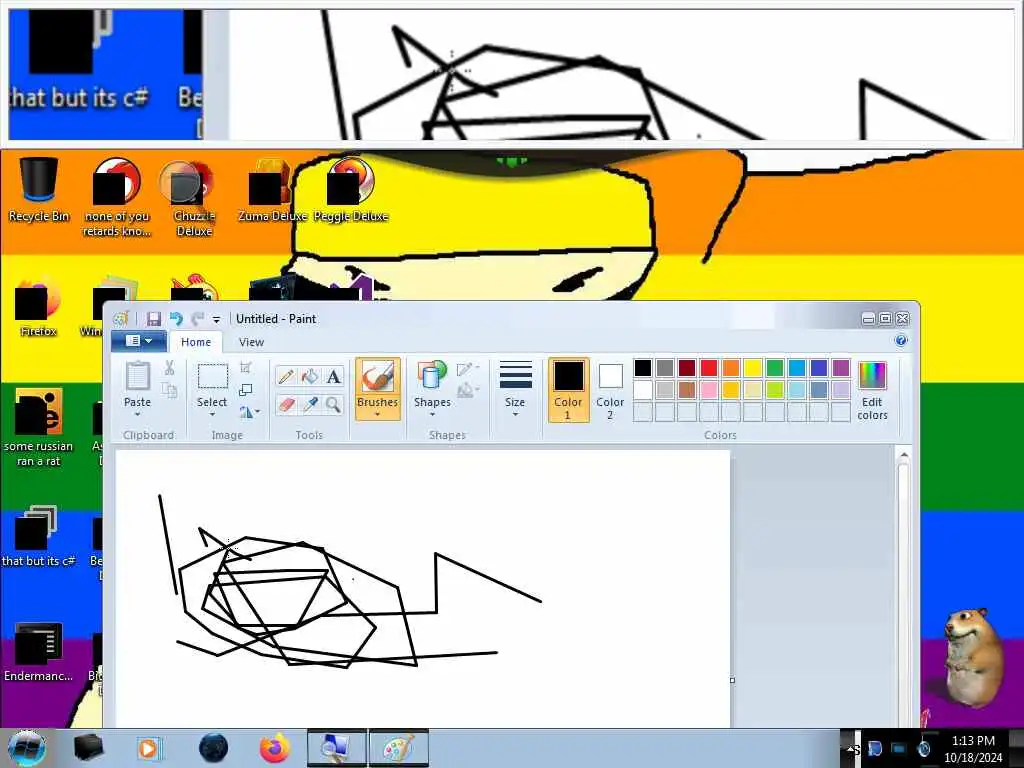Pick the green color swatch

[775, 368]
